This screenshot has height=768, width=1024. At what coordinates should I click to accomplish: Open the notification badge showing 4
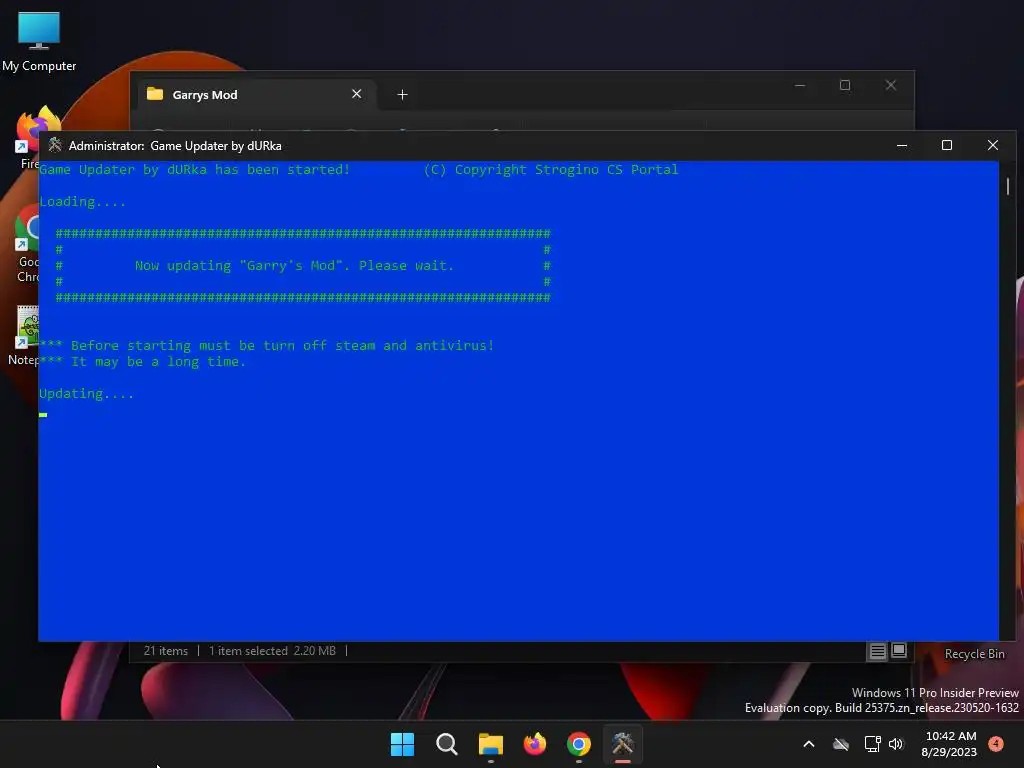click(996, 743)
